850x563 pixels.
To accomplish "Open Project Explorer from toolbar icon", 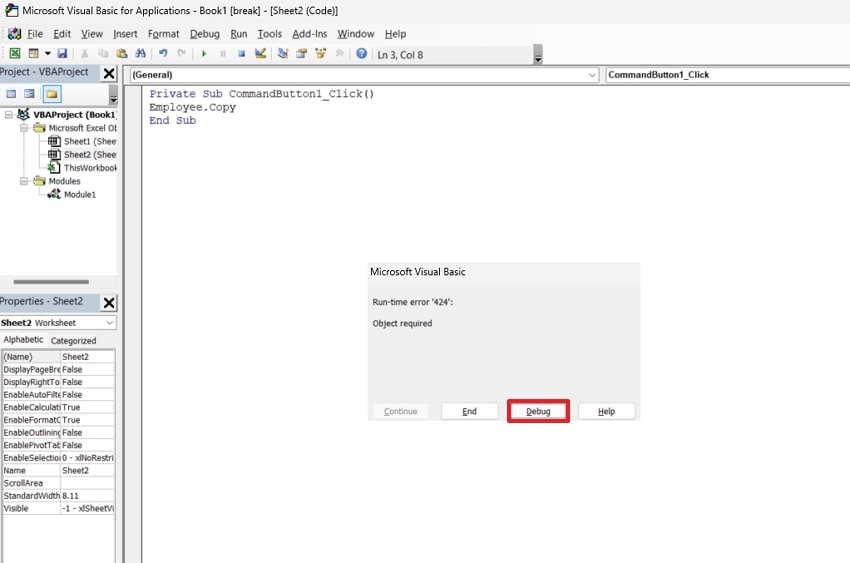I will pyautogui.click(x=282, y=54).
